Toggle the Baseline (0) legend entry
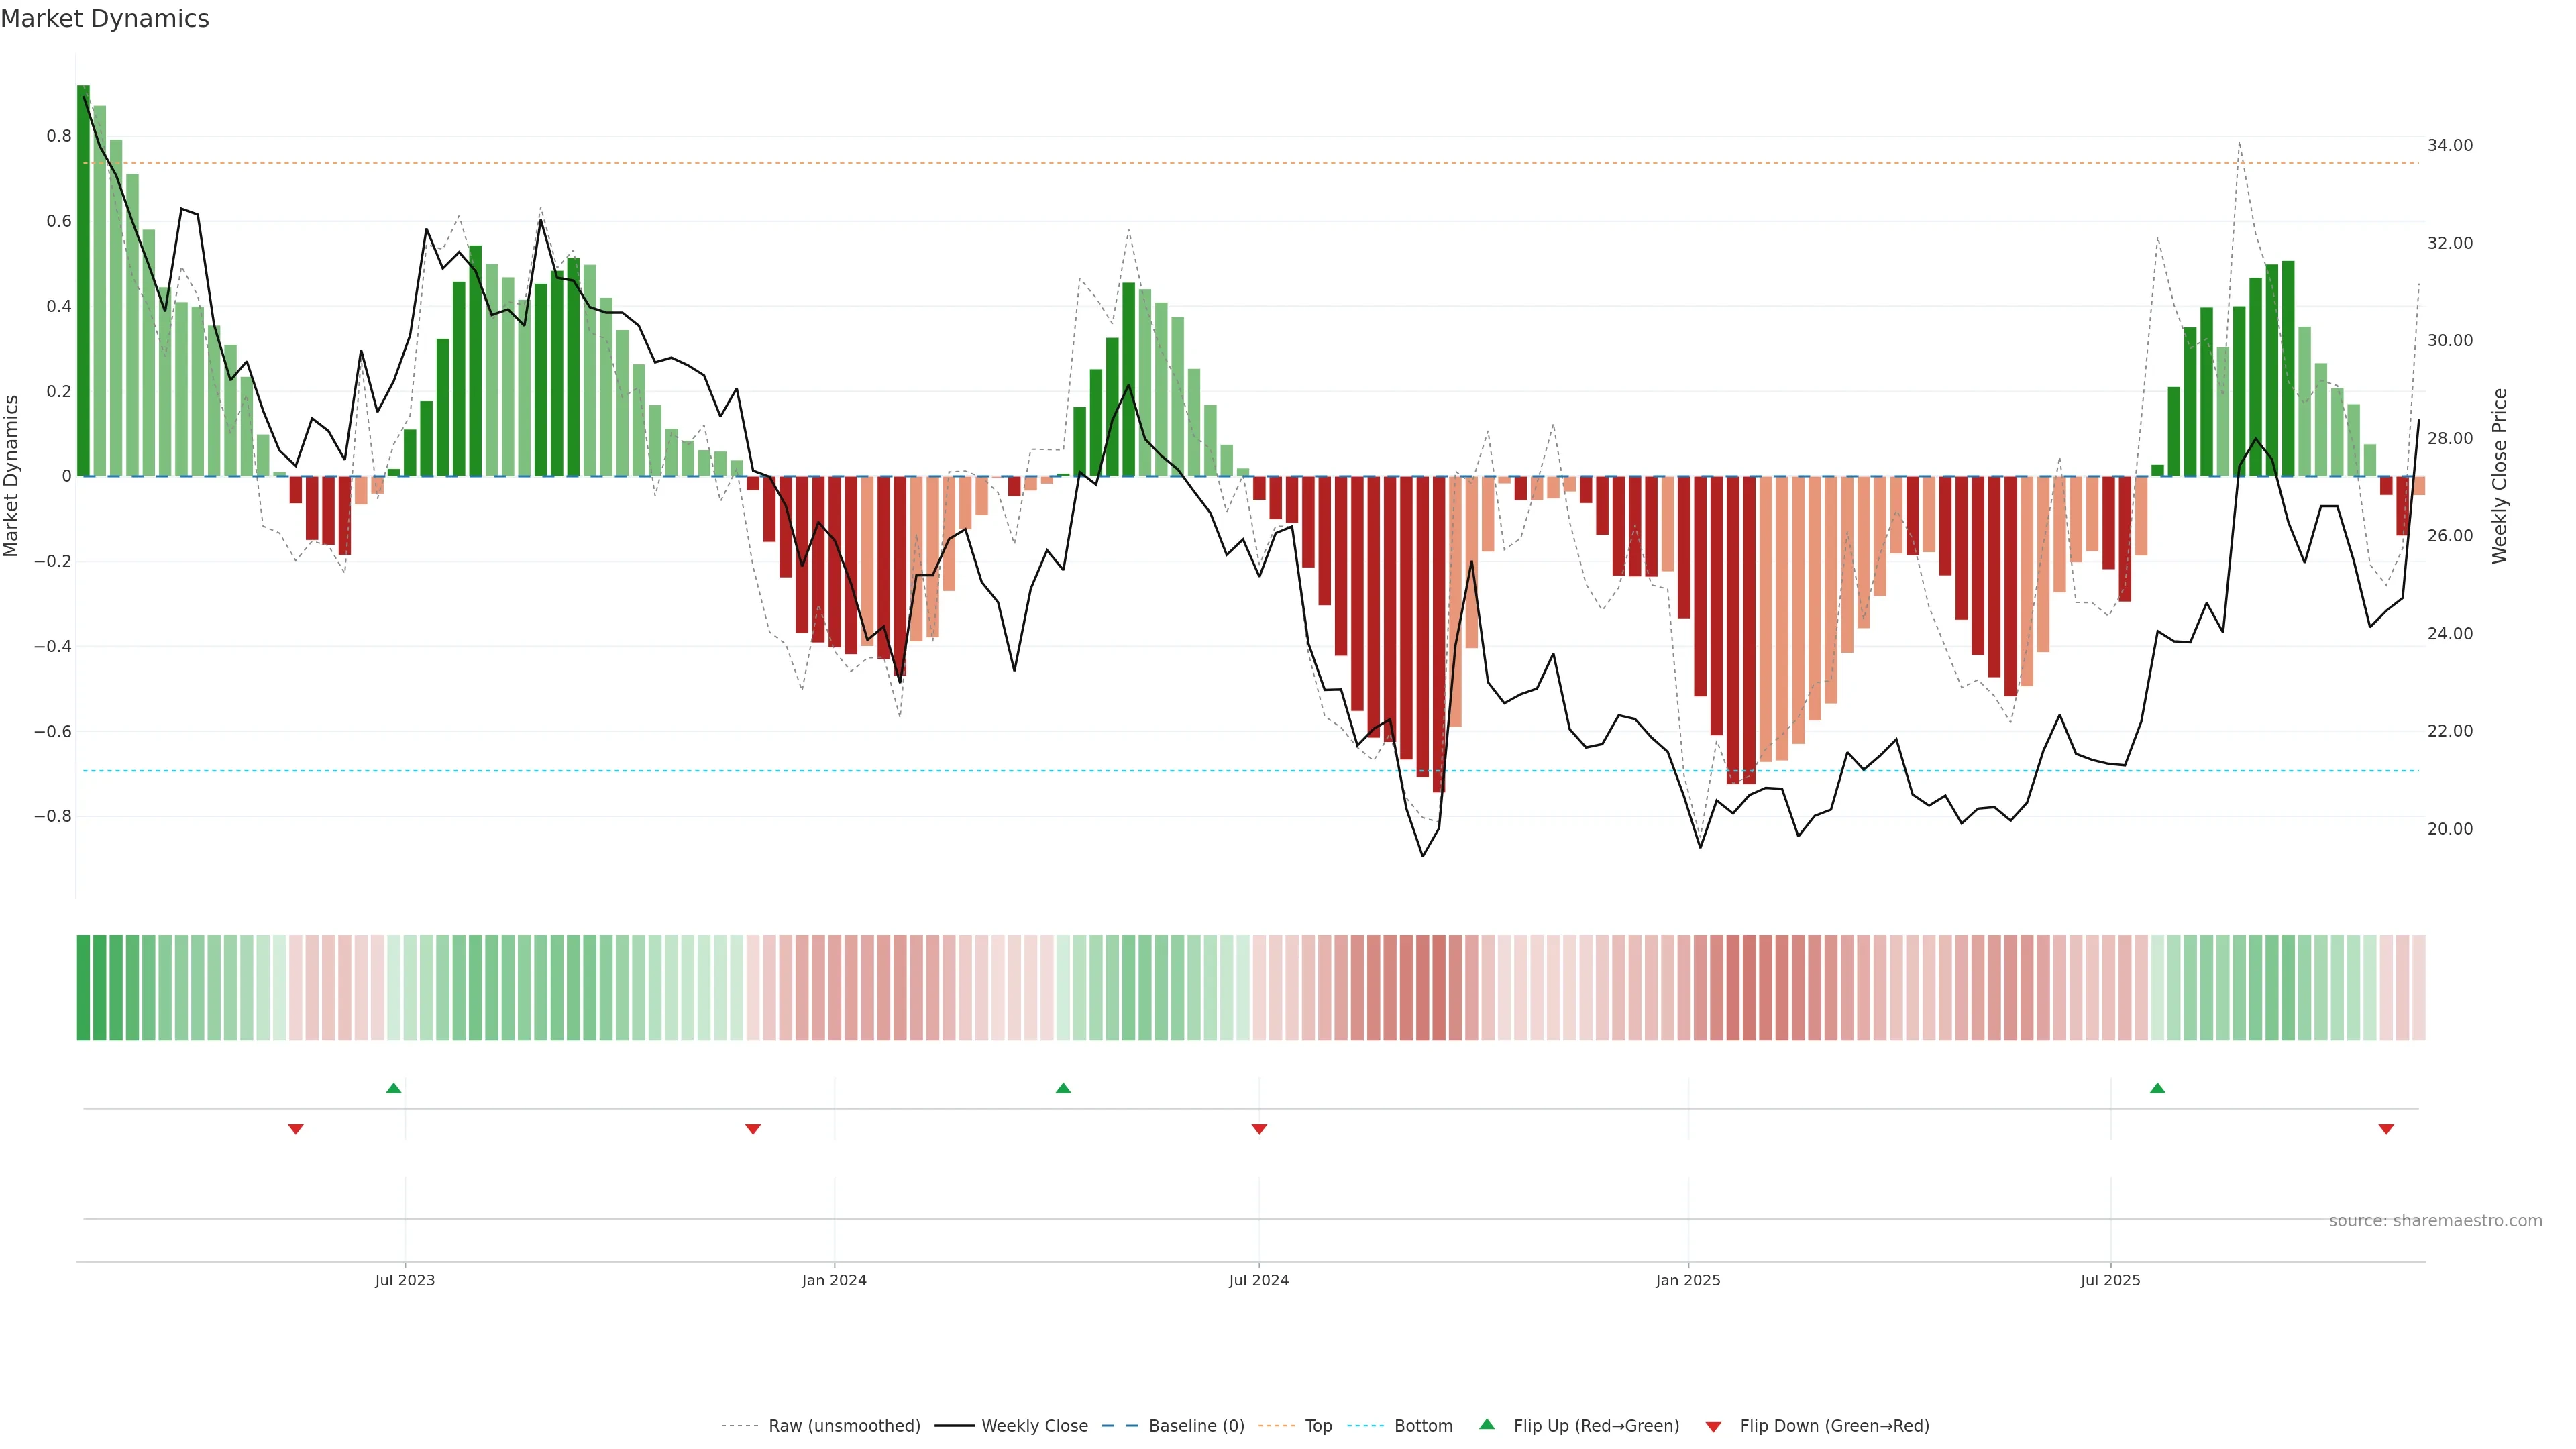 (1196, 1426)
